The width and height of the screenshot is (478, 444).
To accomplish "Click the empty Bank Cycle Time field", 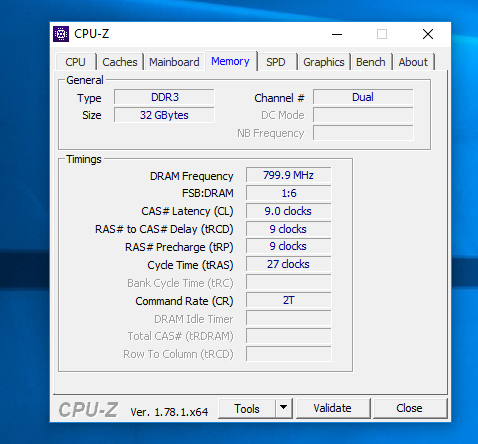I will (289, 282).
